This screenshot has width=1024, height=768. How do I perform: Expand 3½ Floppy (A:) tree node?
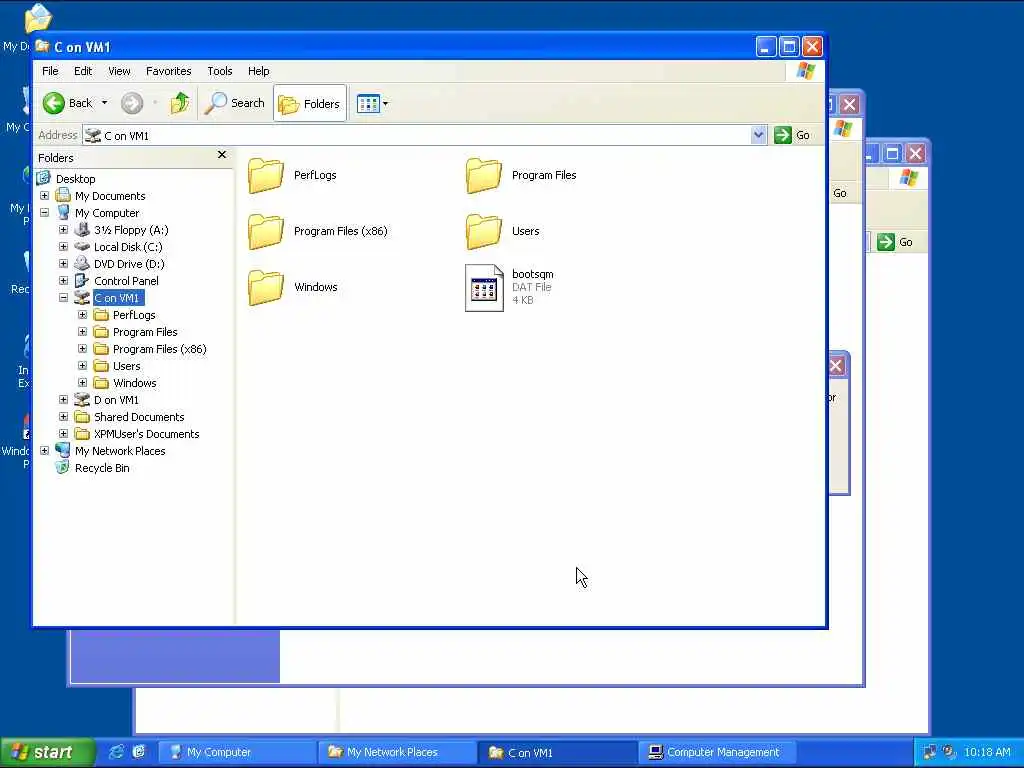click(x=63, y=230)
